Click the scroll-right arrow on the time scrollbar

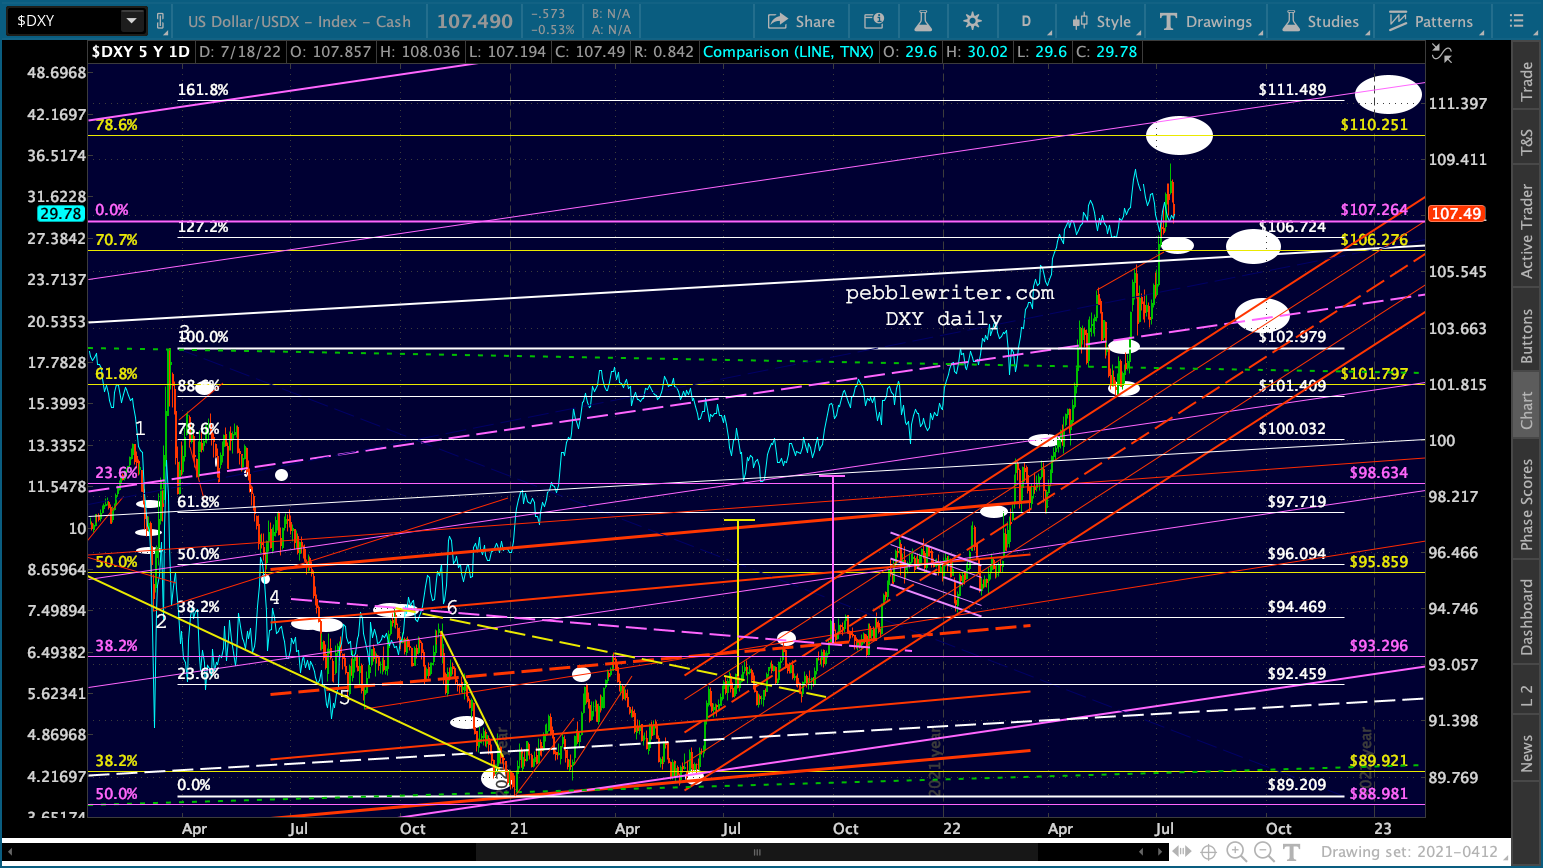1162,852
